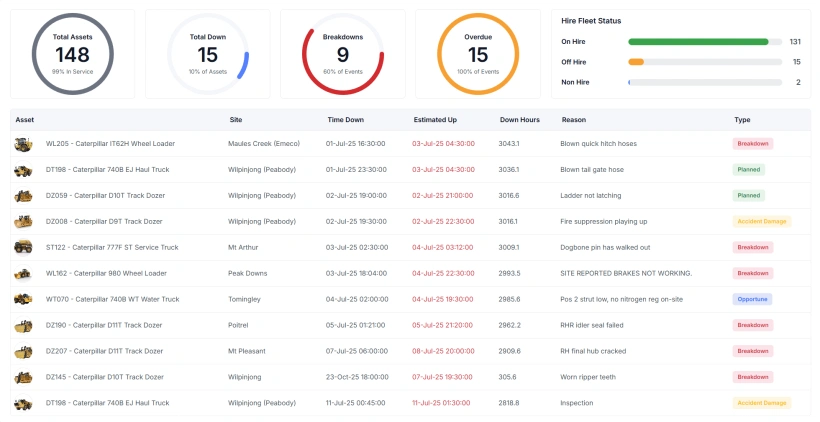Click the DZ059 track dozer icon
Viewport: 820px width, 422px height.
(x=22, y=195)
